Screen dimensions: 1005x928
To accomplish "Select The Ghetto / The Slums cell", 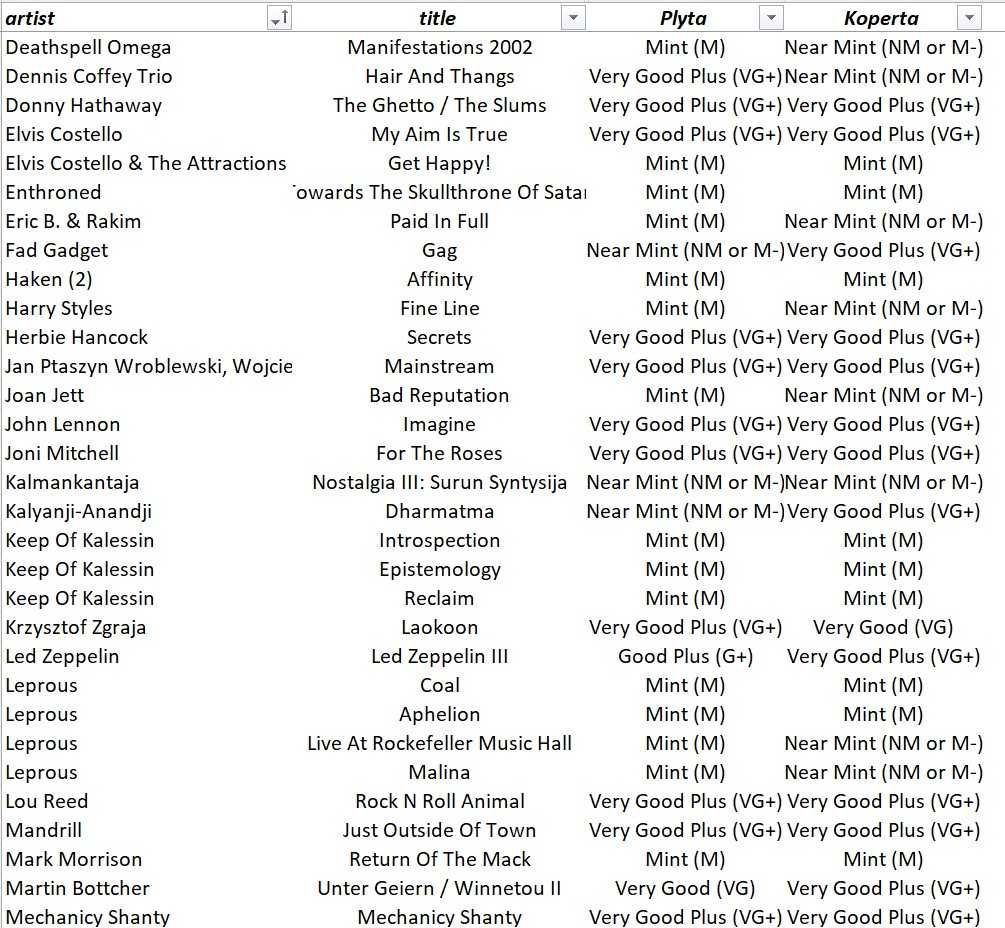I will [x=440, y=105].
